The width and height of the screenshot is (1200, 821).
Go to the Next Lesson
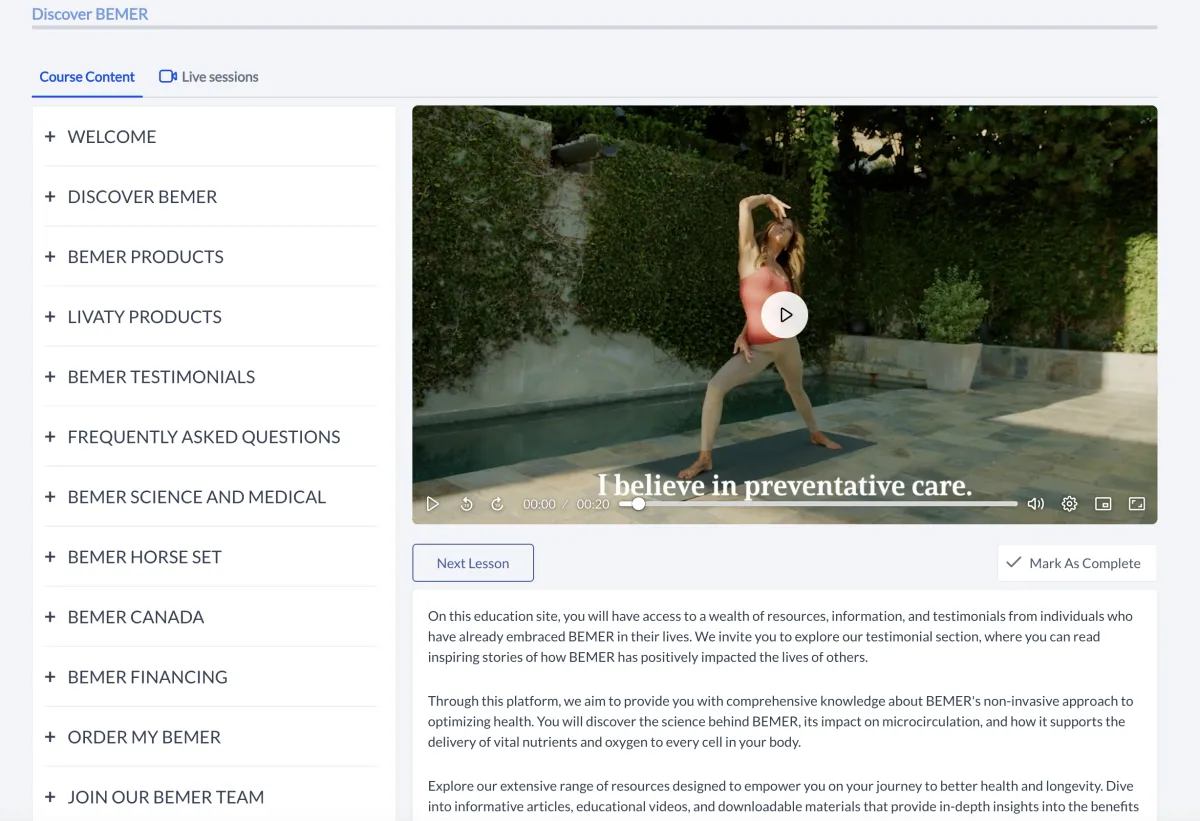tap(473, 563)
